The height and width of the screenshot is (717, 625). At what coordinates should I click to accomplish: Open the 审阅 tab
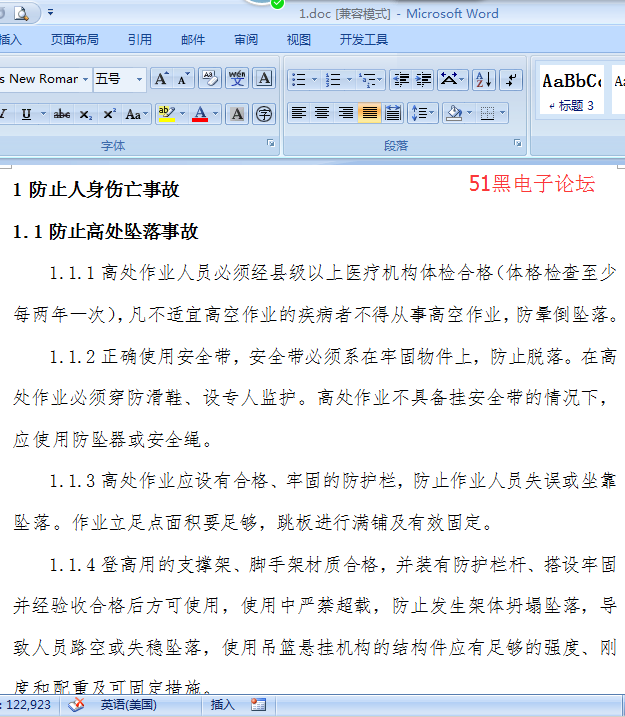(x=246, y=40)
